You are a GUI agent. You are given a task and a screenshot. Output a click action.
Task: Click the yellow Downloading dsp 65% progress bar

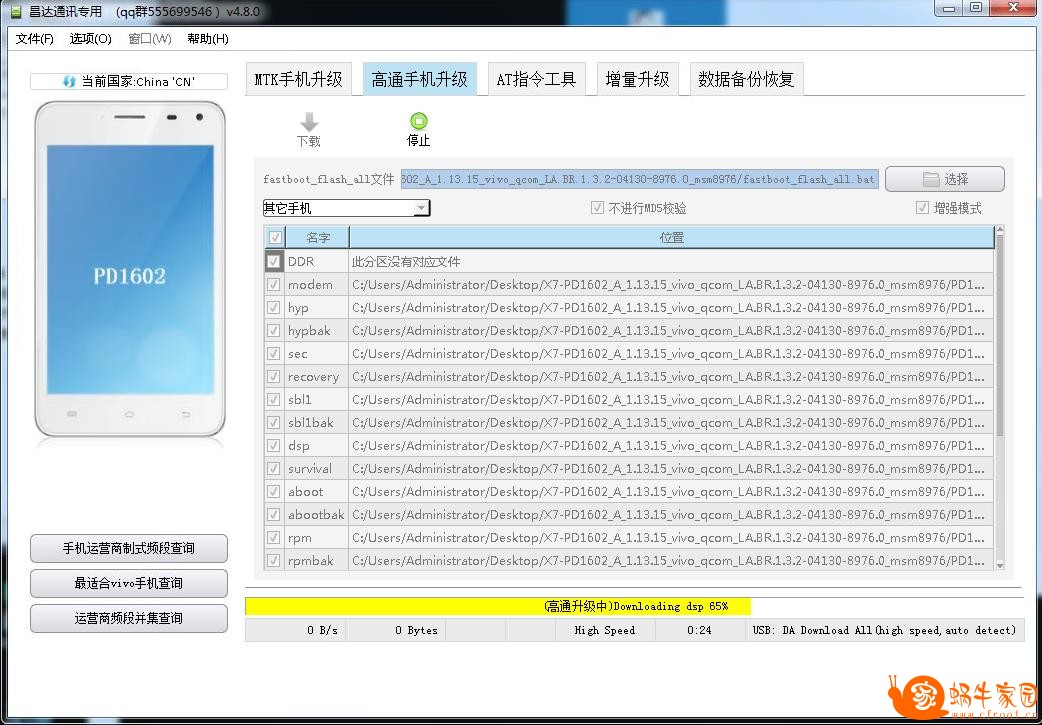[498, 606]
